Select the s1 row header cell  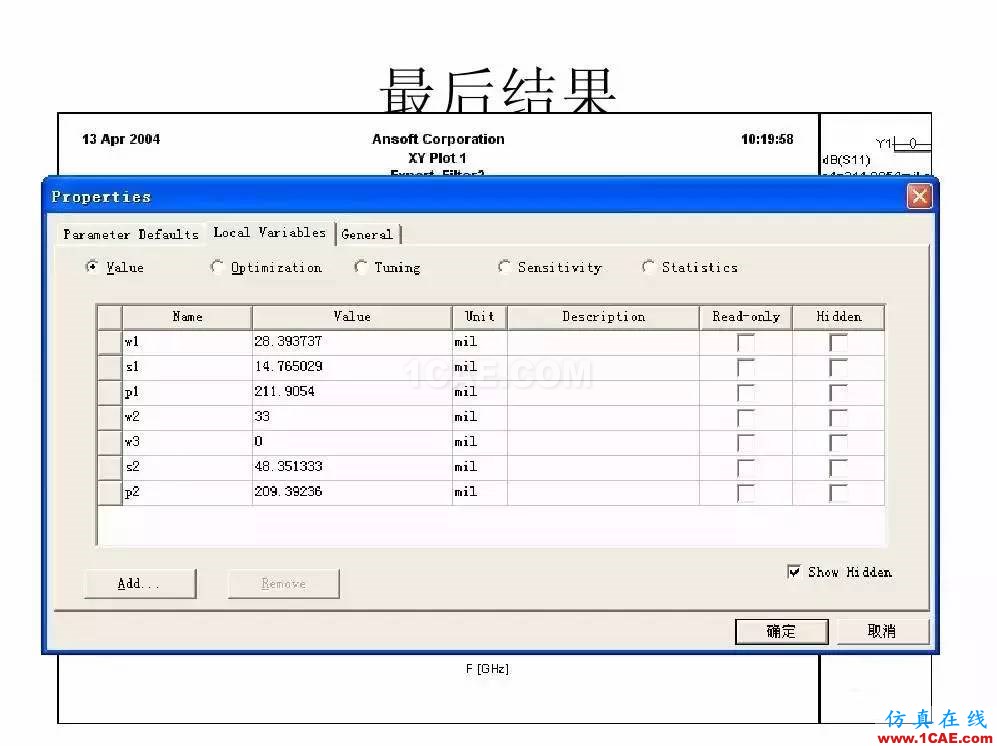(109, 367)
